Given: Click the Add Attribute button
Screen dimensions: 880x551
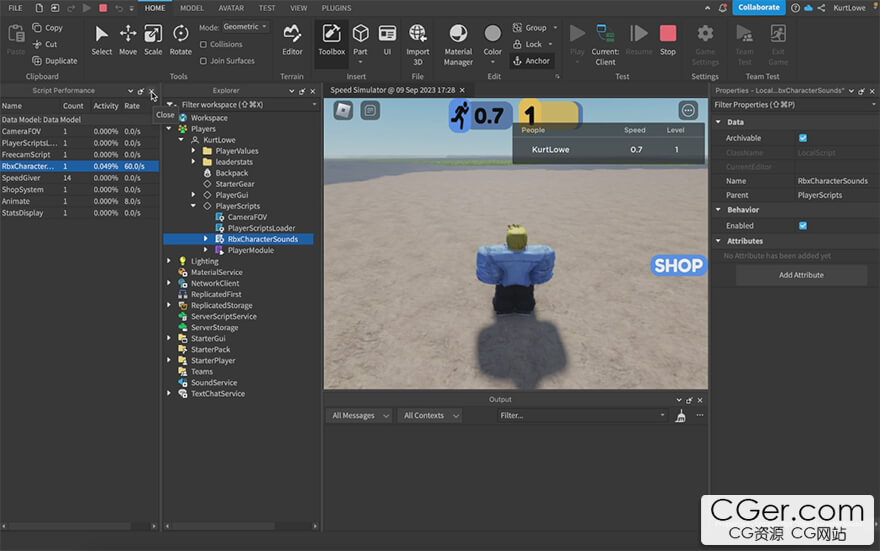Looking at the screenshot, I should click(x=801, y=275).
